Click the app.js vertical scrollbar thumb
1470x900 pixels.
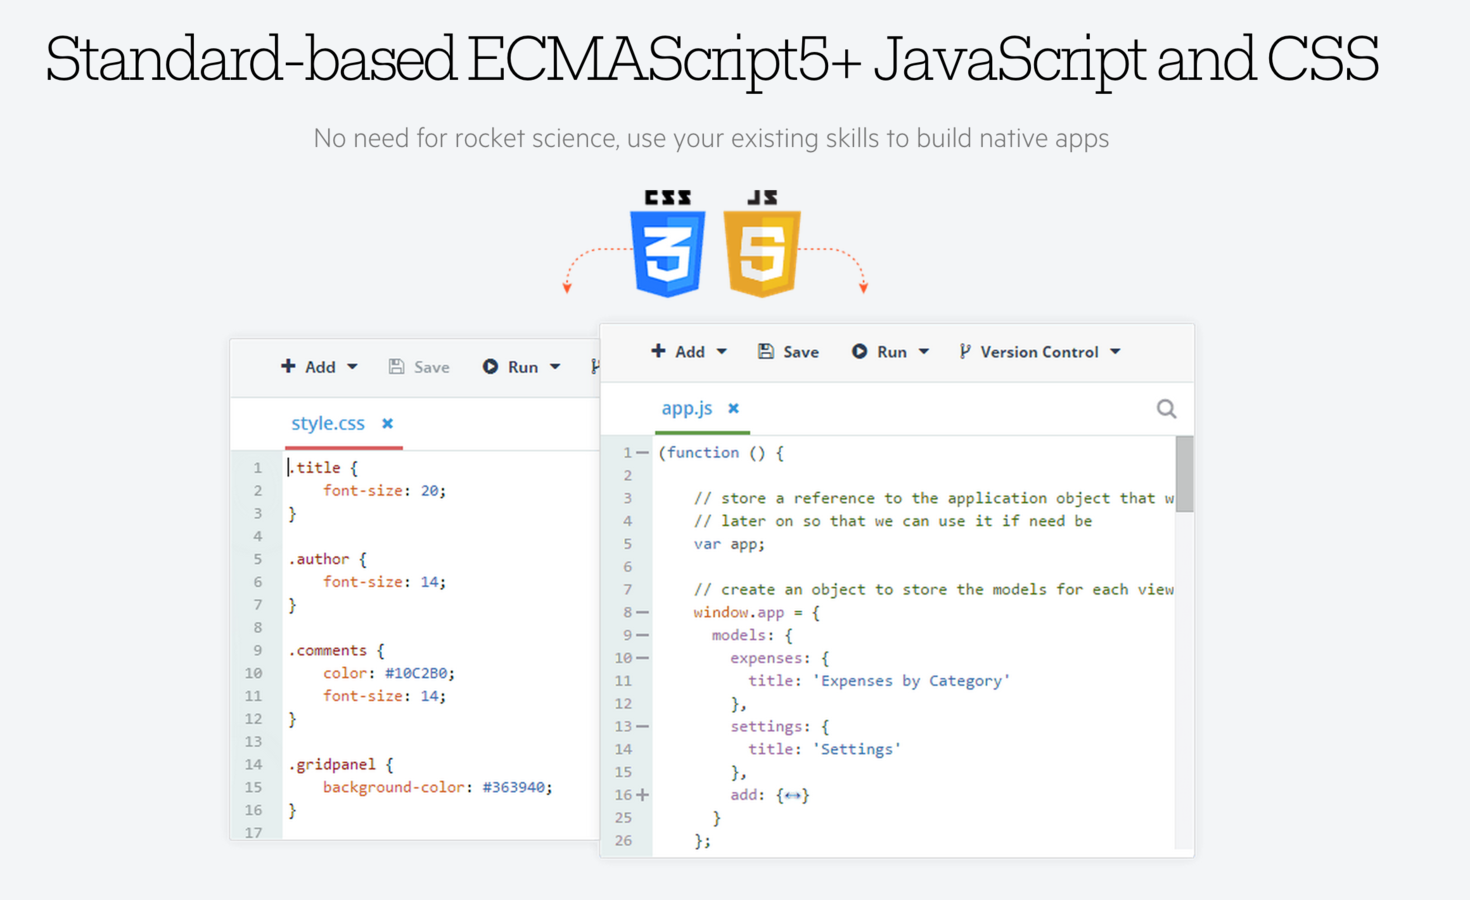tap(1184, 474)
